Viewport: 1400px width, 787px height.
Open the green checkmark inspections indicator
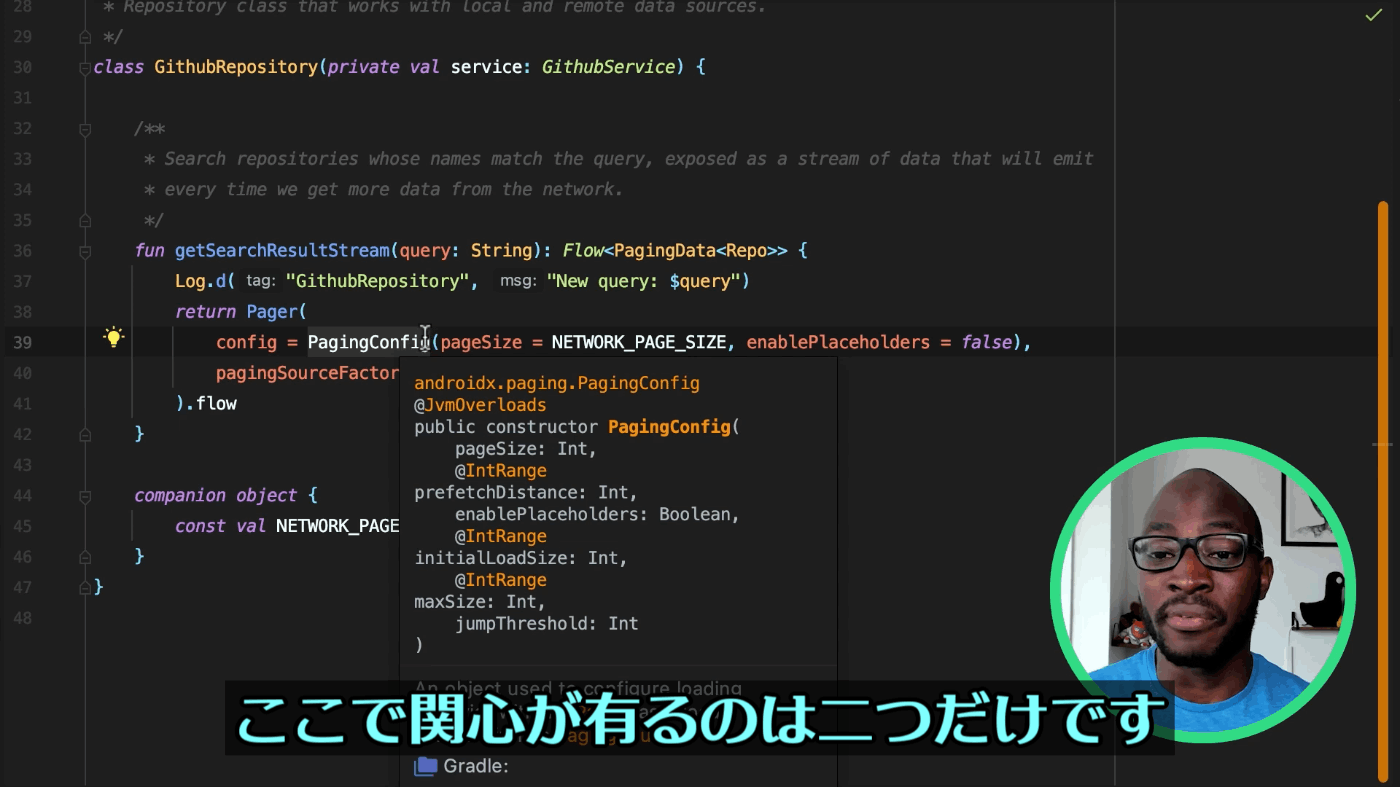coord(1373,16)
